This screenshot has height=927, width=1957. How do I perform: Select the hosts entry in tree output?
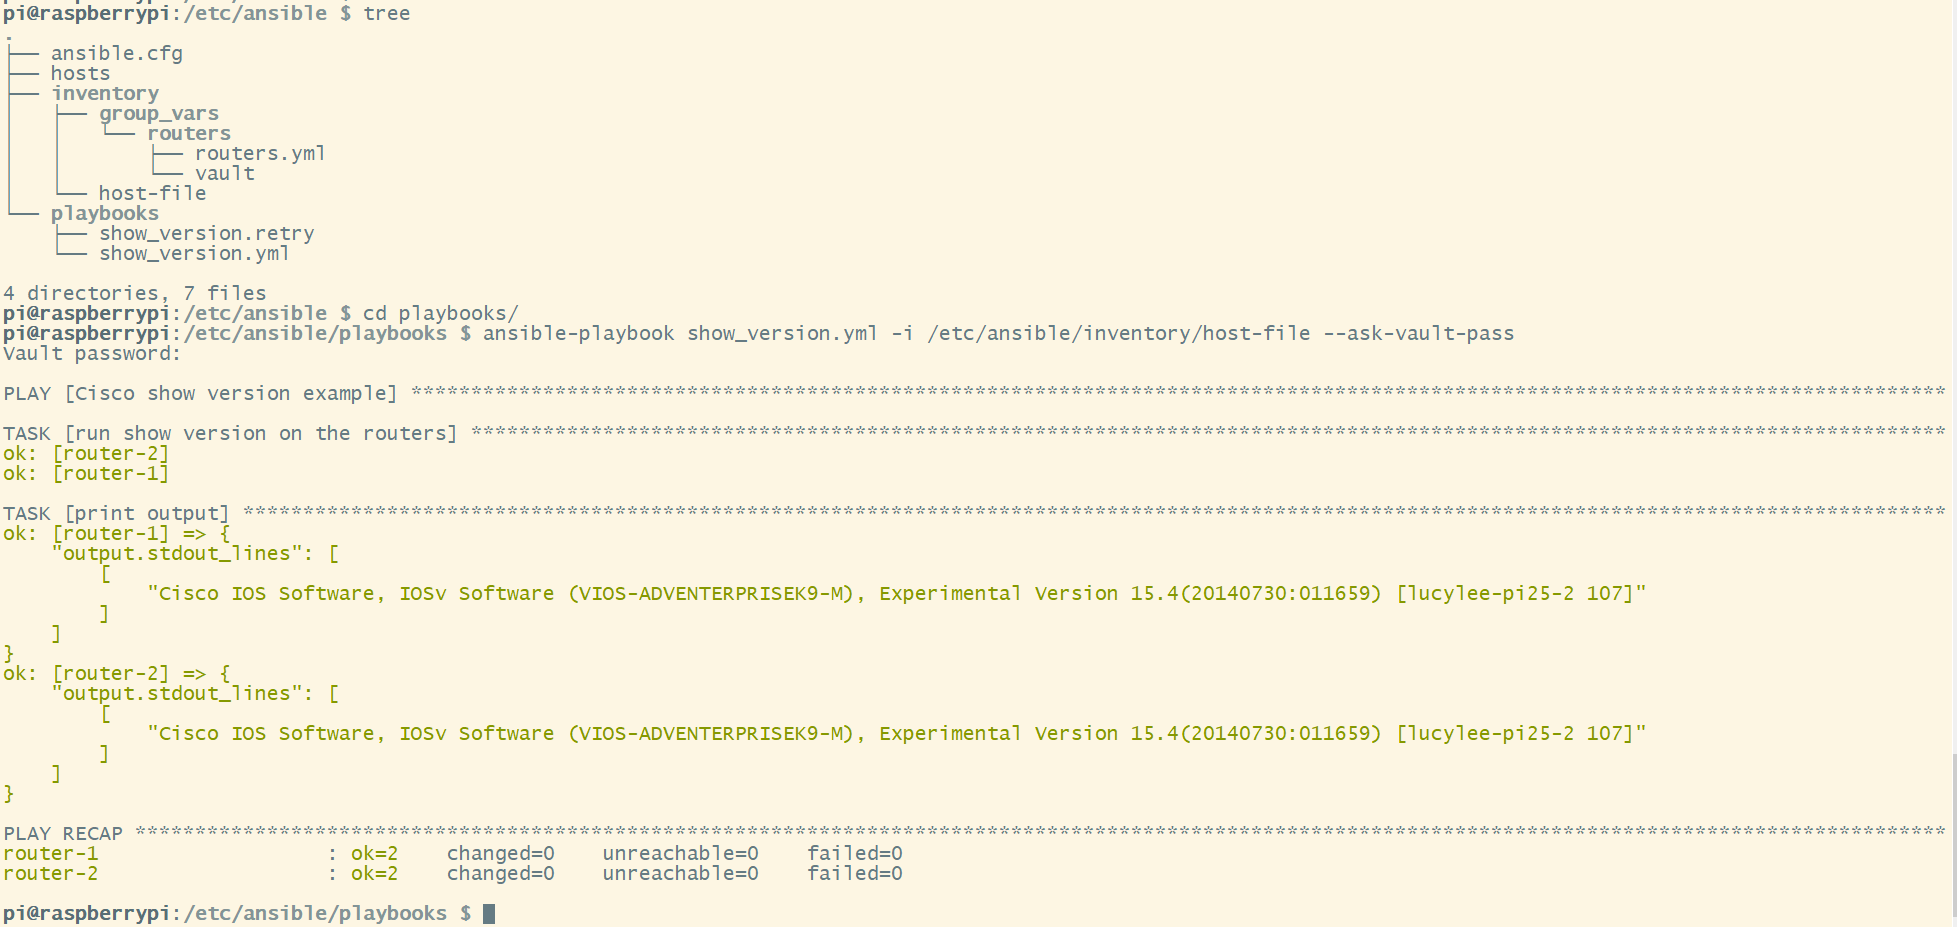click(80, 74)
